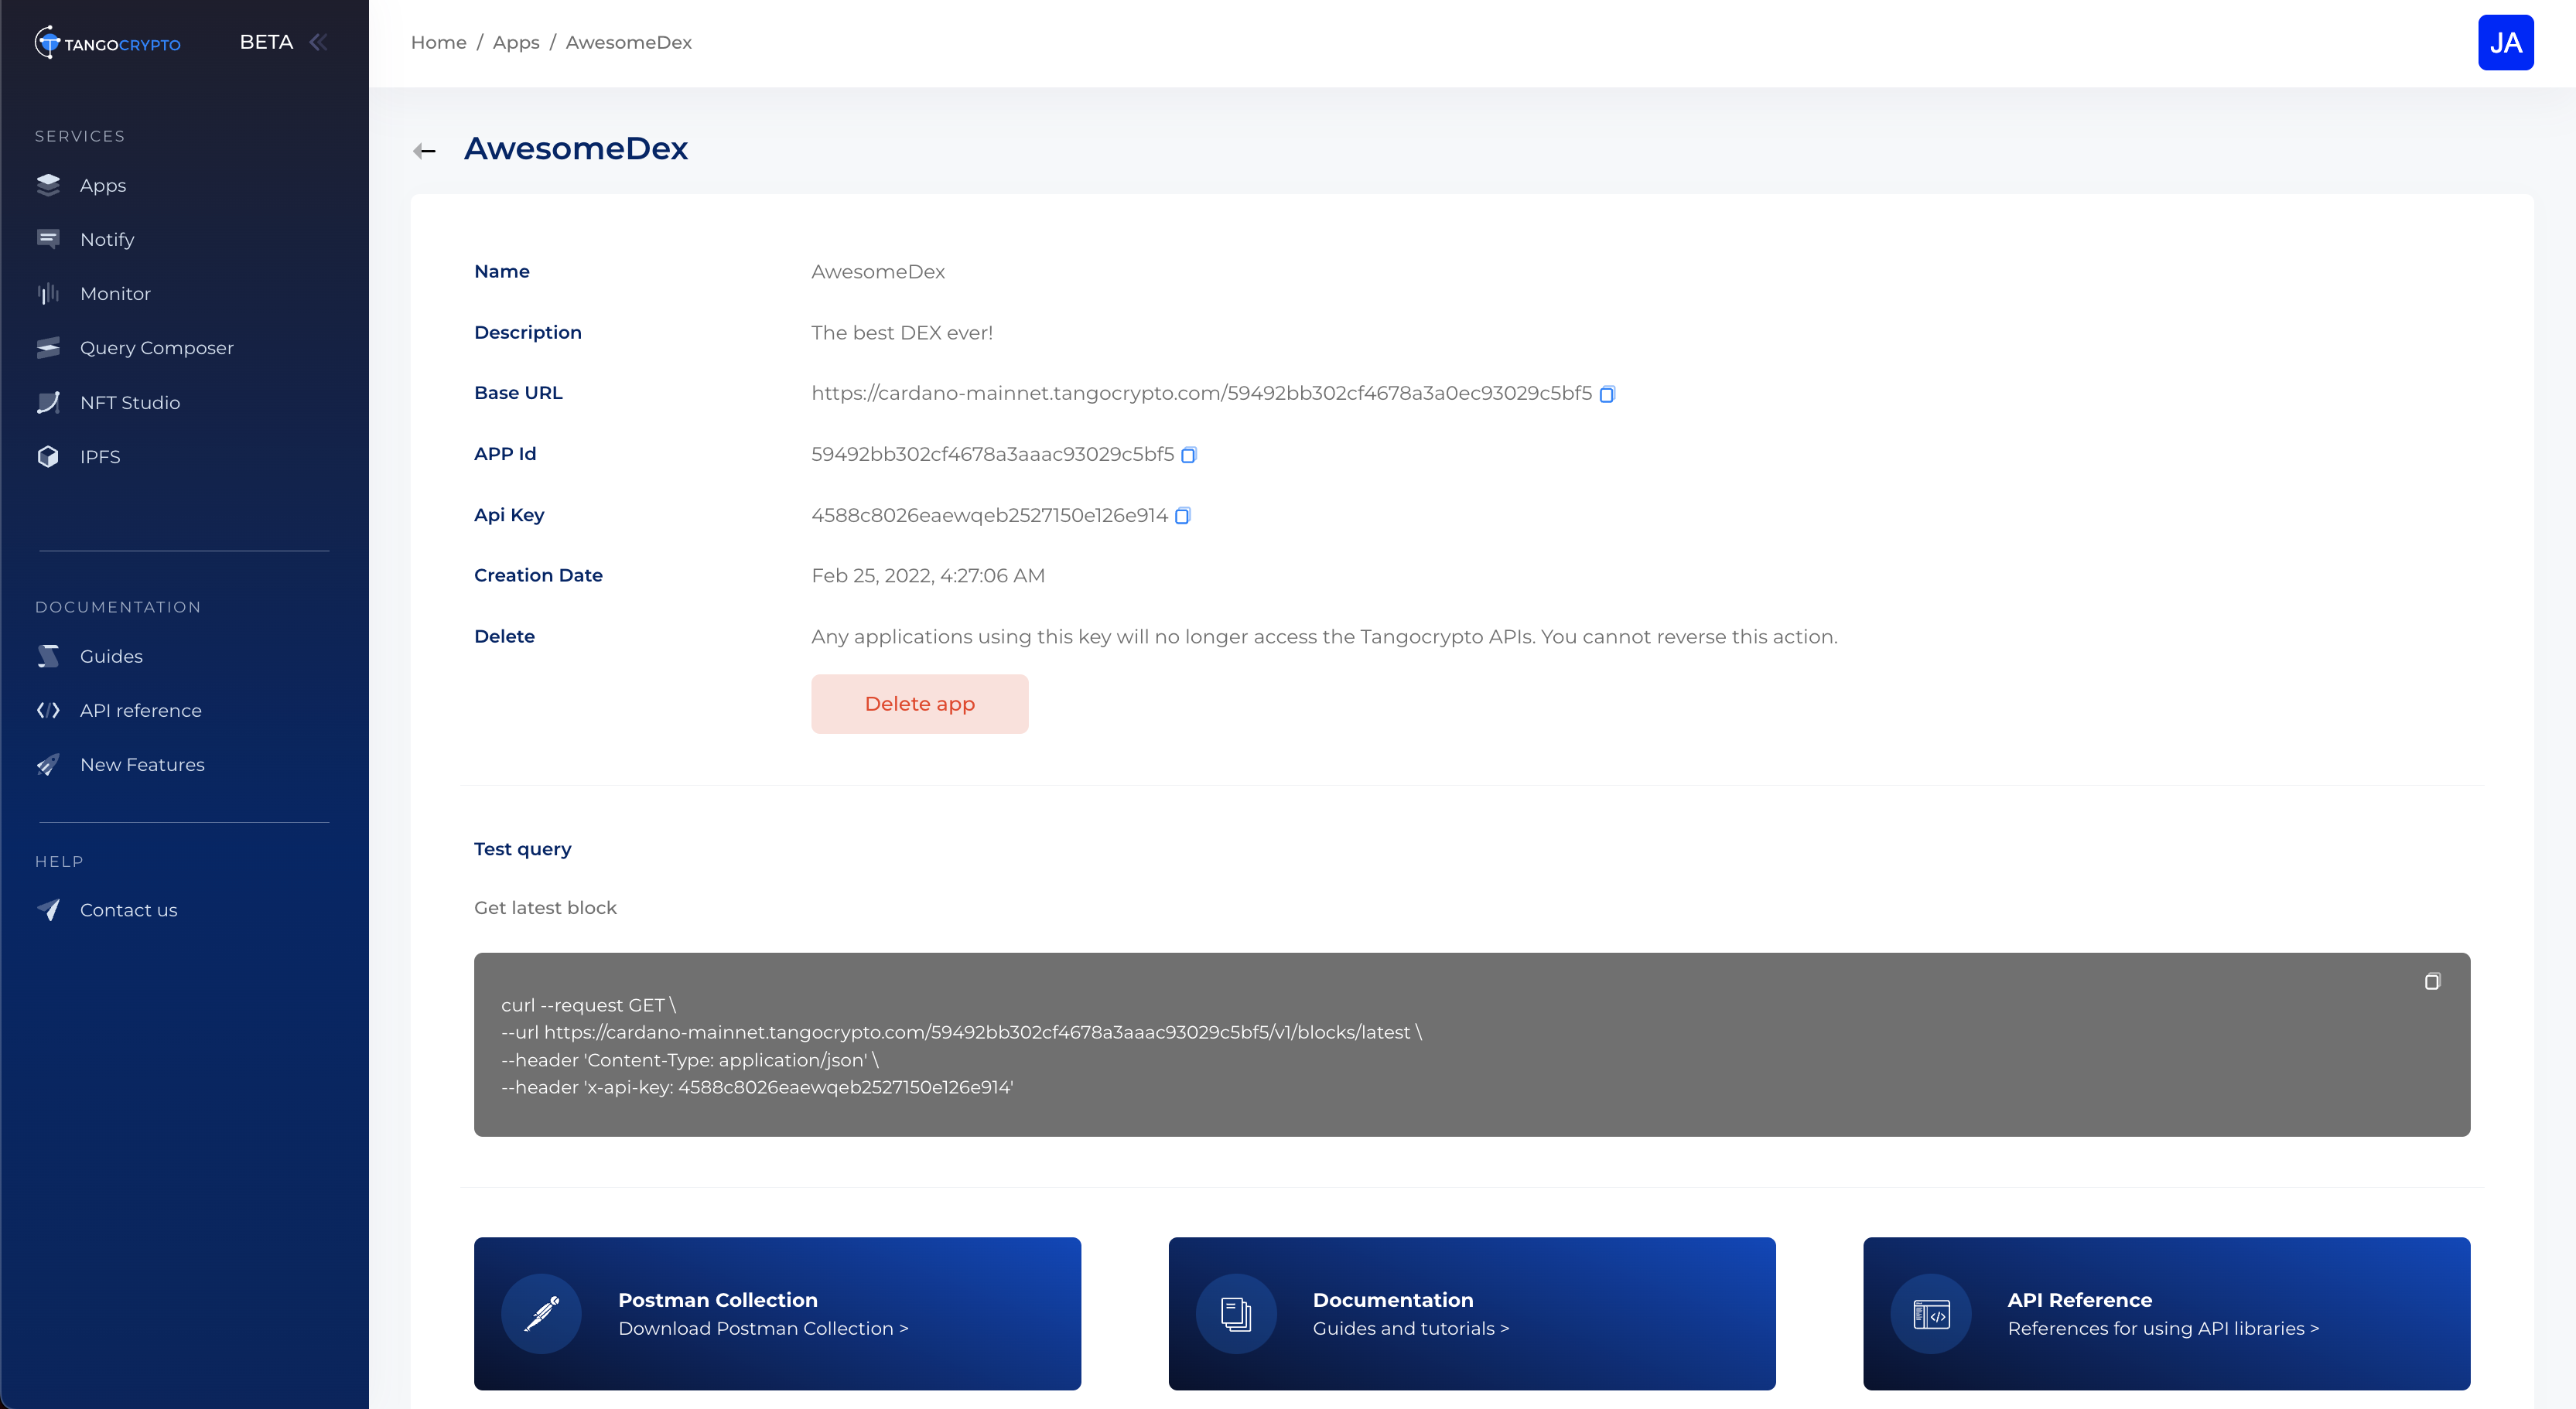Click the Tangocrypto logo
Image resolution: width=2576 pixels, height=1409 pixels.
coord(108,43)
